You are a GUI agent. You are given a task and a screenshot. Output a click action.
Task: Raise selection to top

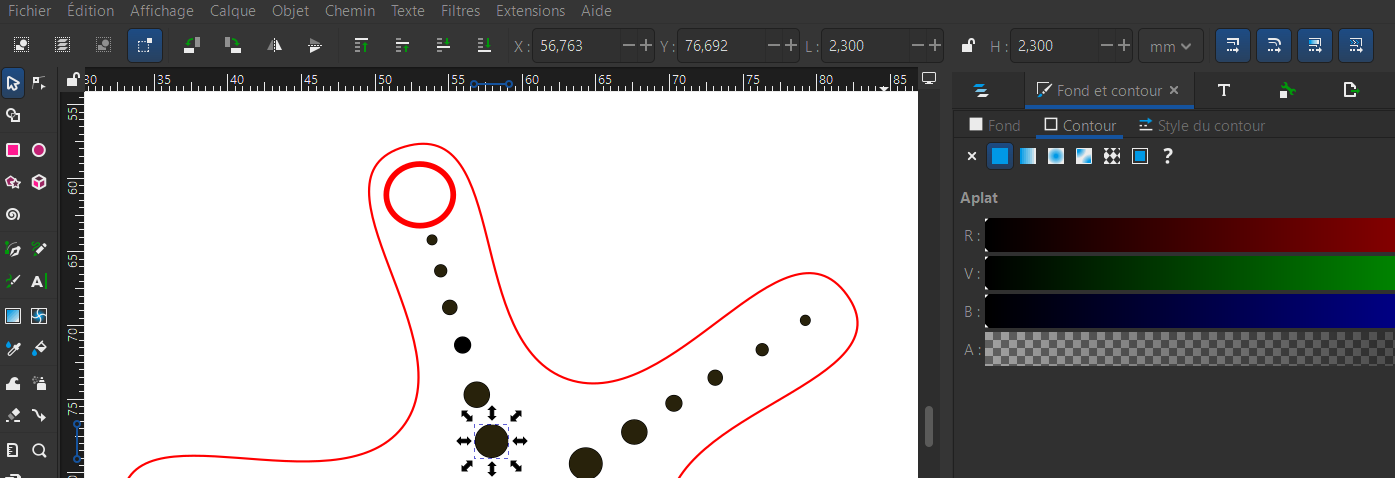(x=362, y=45)
